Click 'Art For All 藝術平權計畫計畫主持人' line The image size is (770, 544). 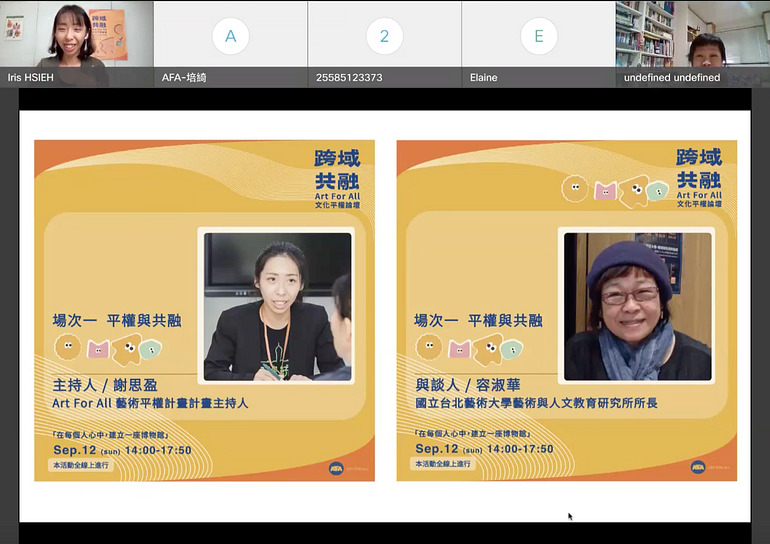coord(150,404)
